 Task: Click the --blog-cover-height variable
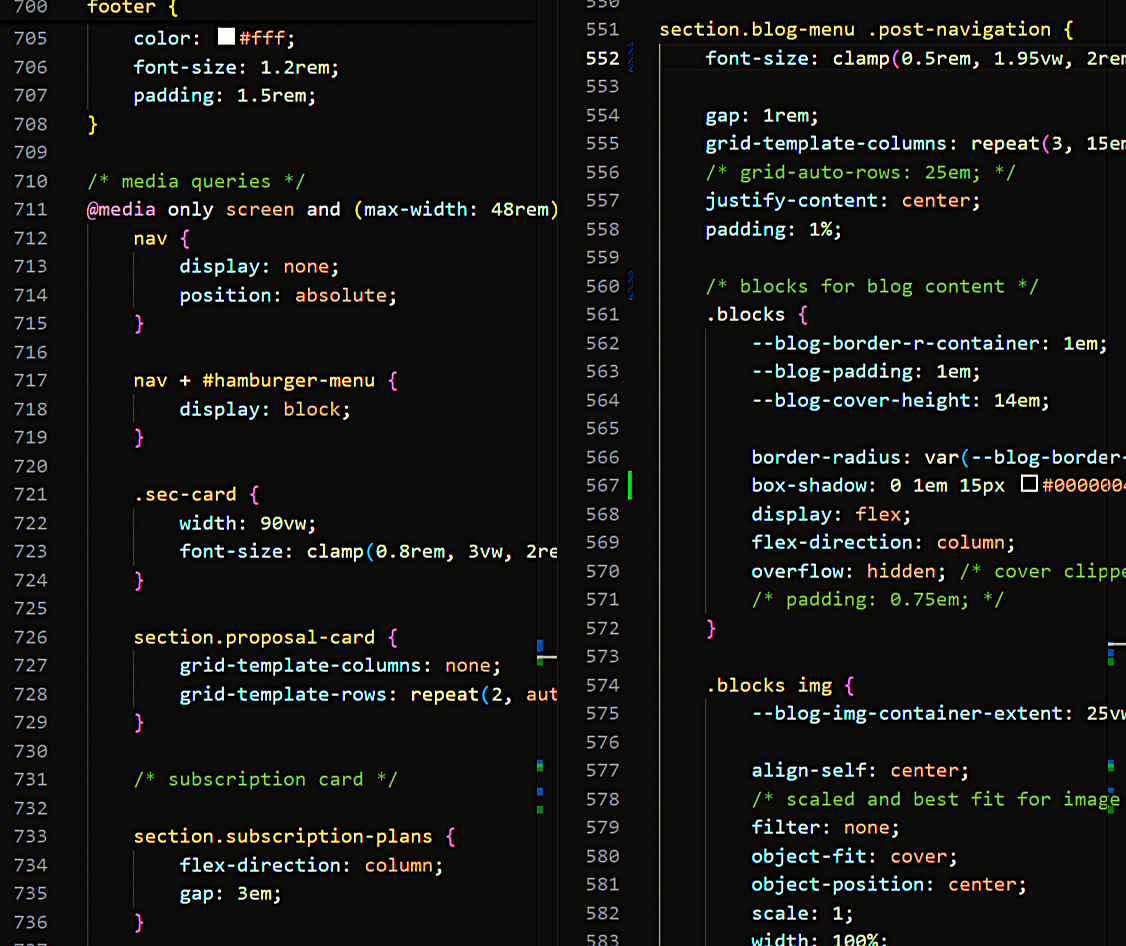865,400
